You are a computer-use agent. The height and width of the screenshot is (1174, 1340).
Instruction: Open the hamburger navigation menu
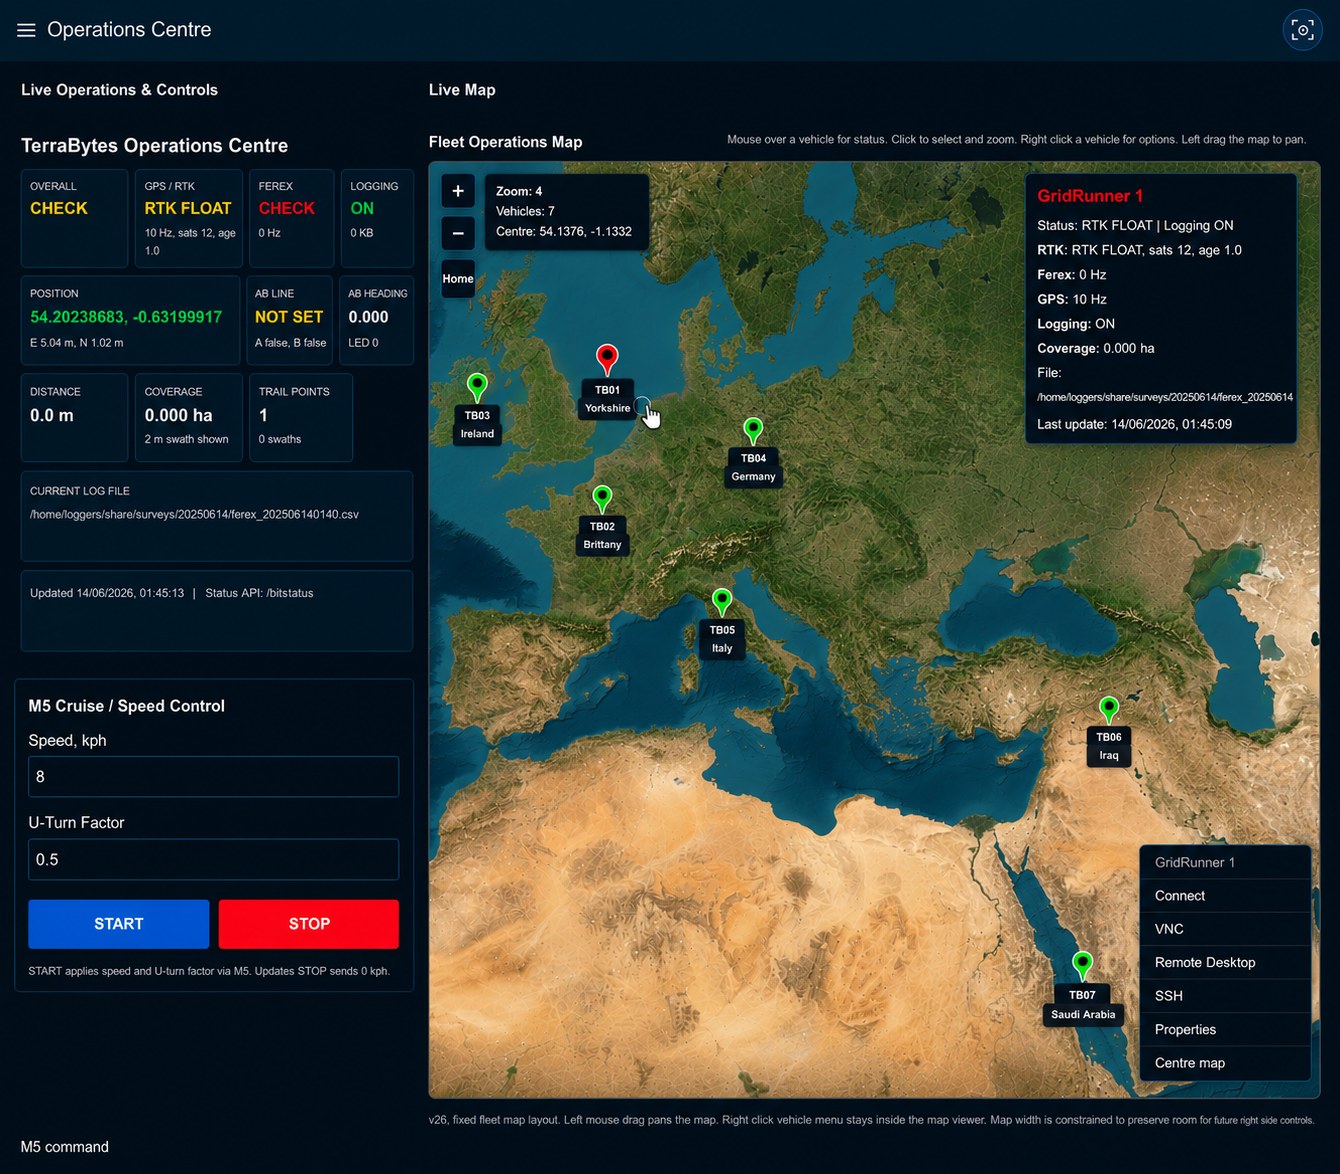[26, 30]
